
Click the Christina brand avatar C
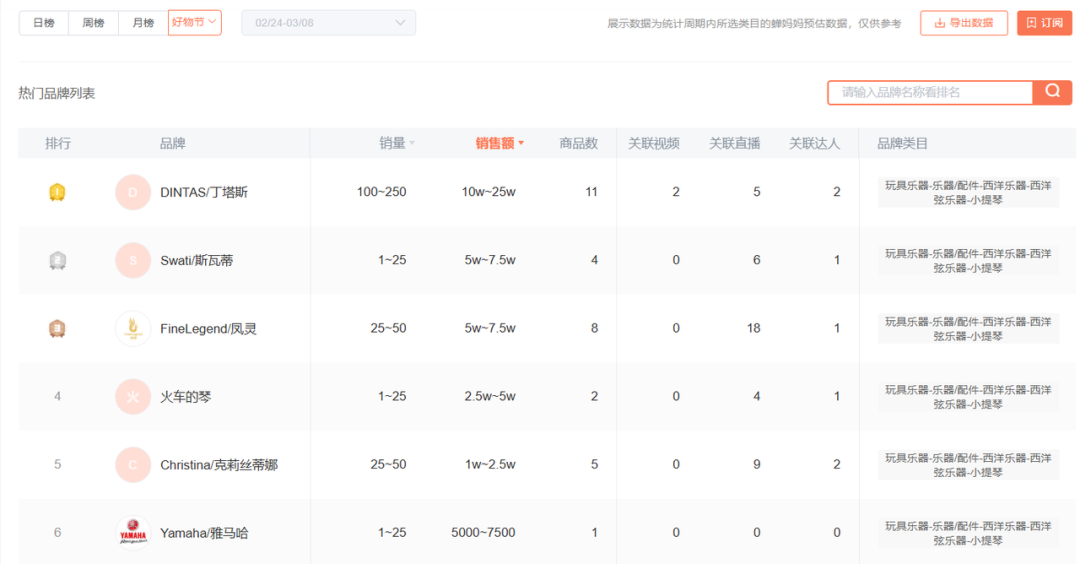pyautogui.click(x=133, y=465)
